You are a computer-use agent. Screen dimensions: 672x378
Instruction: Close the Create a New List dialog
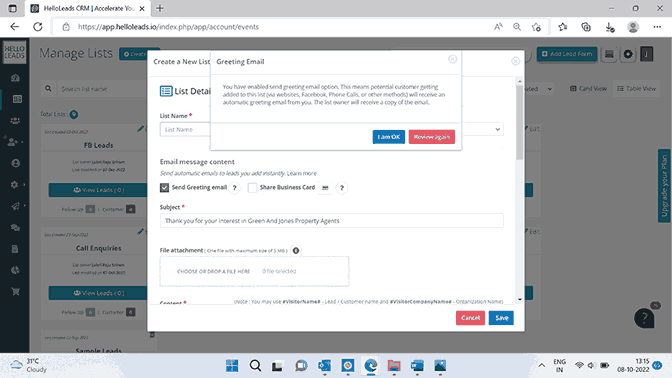516,61
